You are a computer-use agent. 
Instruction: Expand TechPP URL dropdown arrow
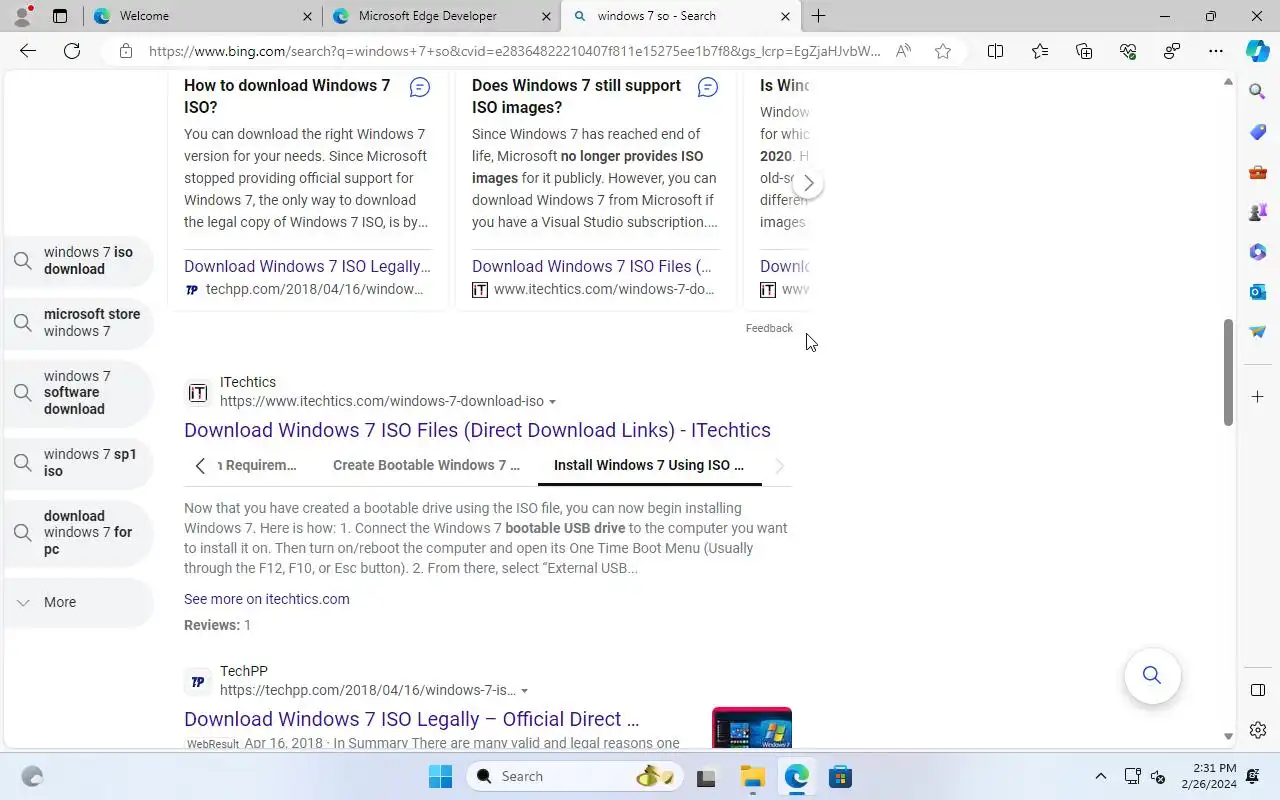[x=524, y=691]
